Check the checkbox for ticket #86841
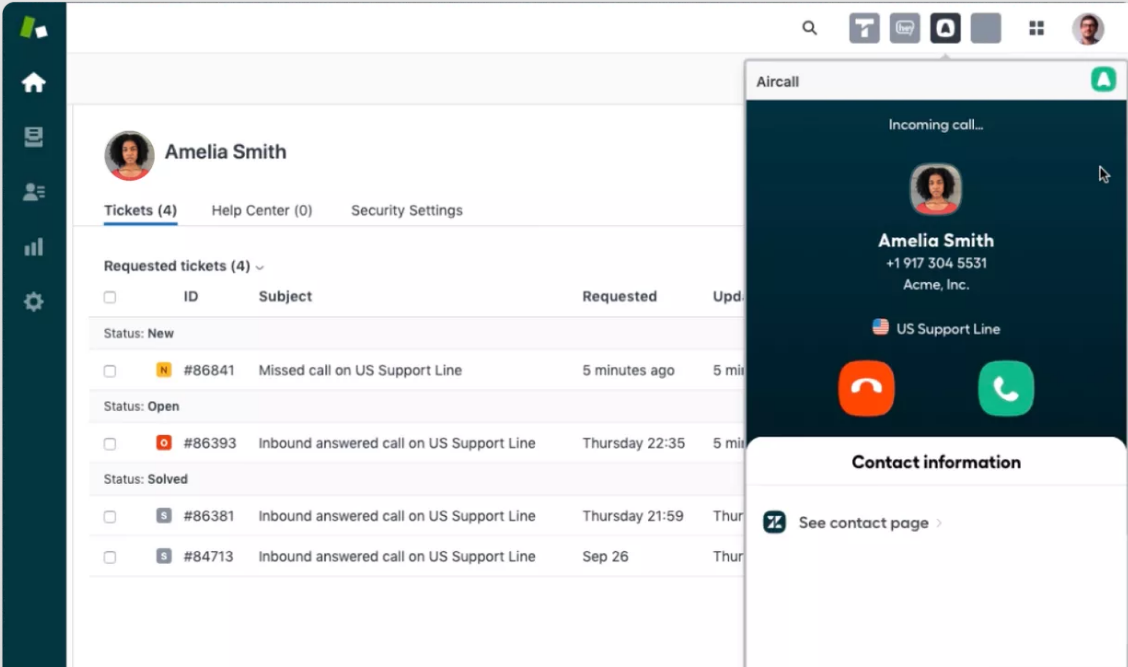Viewport: 1128px width, 667px height. pos(110,370)
